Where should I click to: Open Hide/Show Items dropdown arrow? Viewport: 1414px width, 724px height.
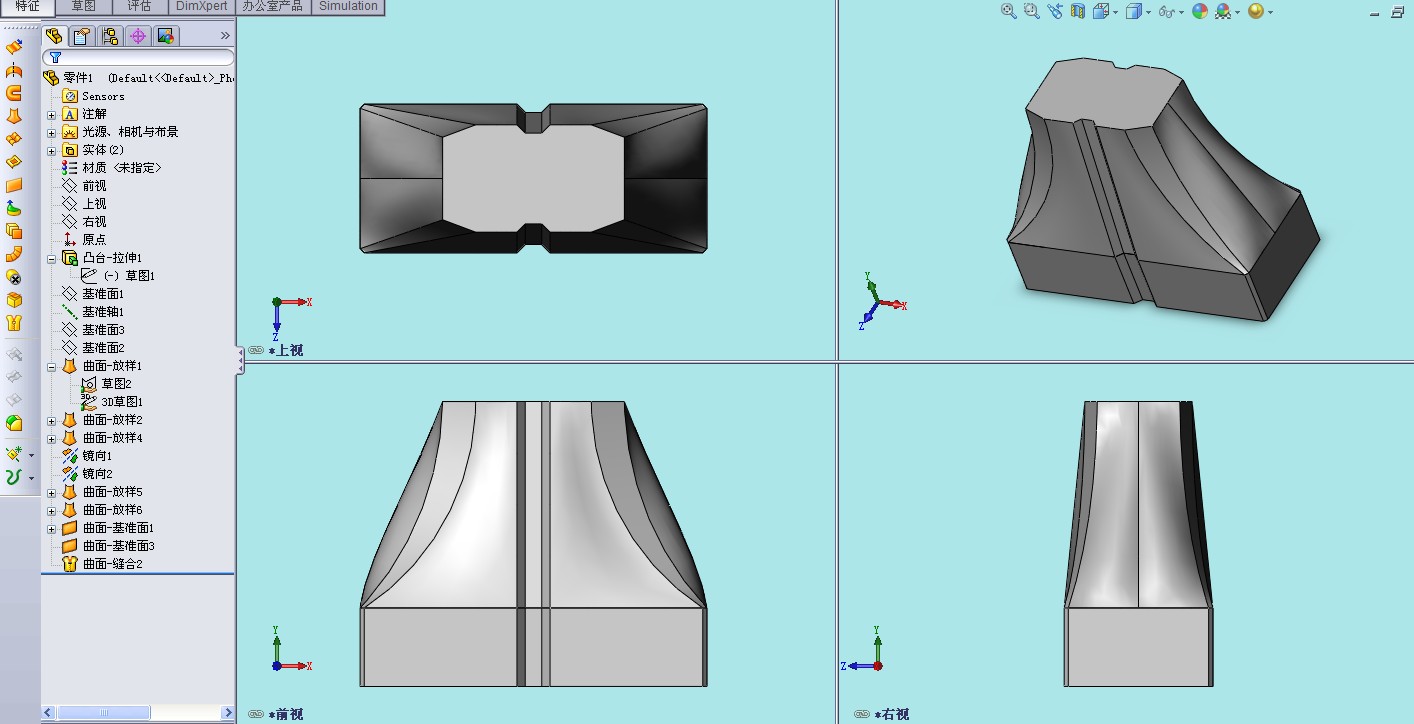click(1181, 12)
